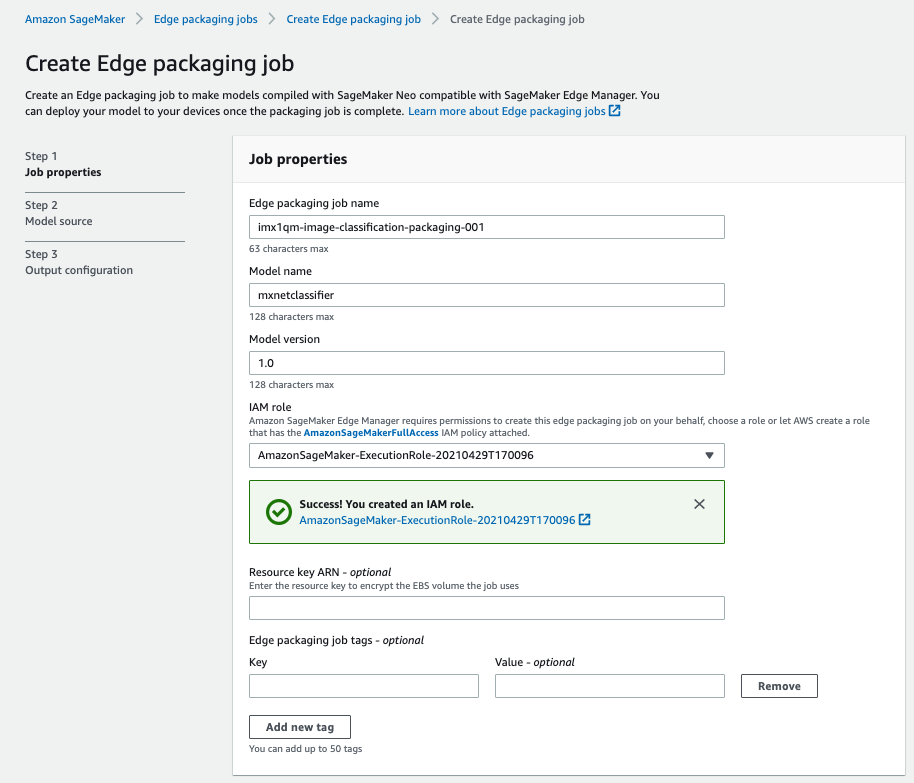
Task: Dismiss the IAM role success alert
Action: click(x=699, y=504)
